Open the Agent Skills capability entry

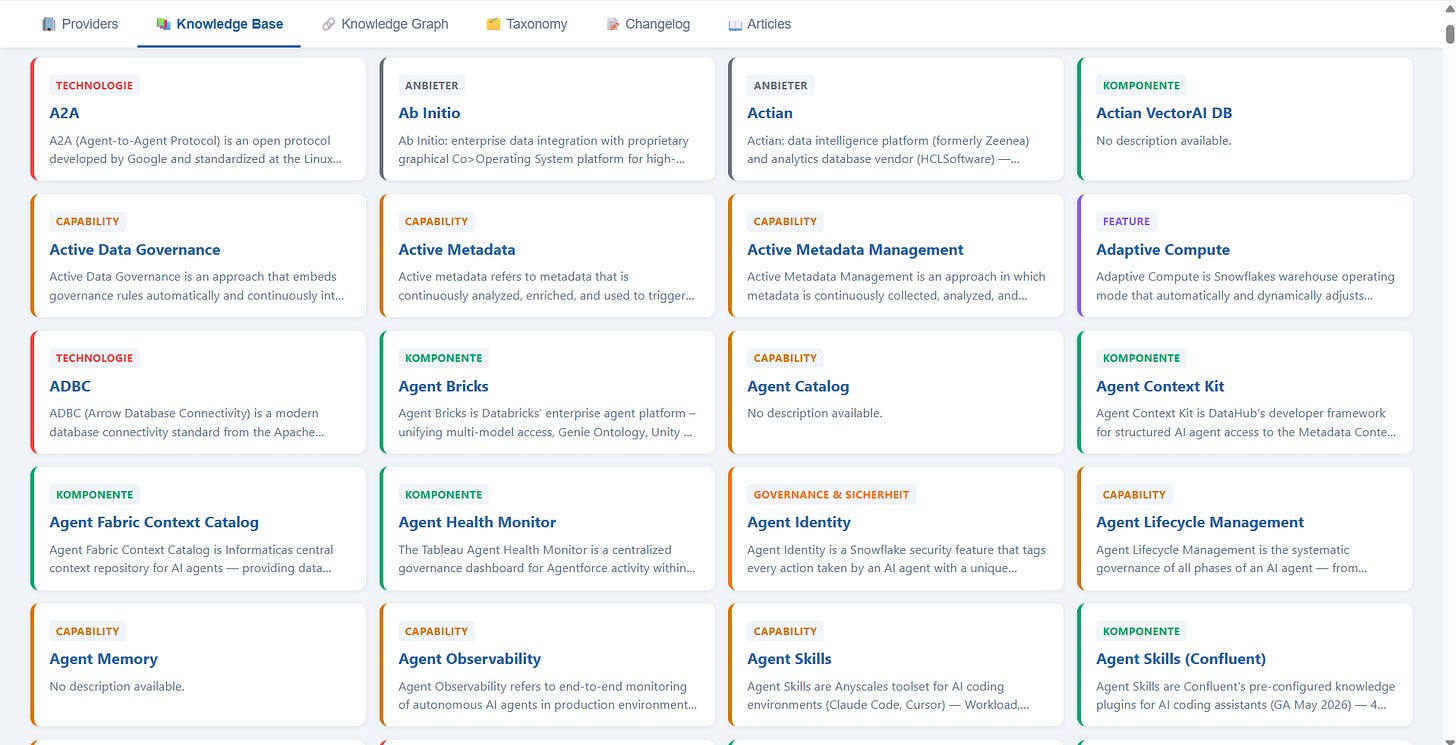pos(789,659)
